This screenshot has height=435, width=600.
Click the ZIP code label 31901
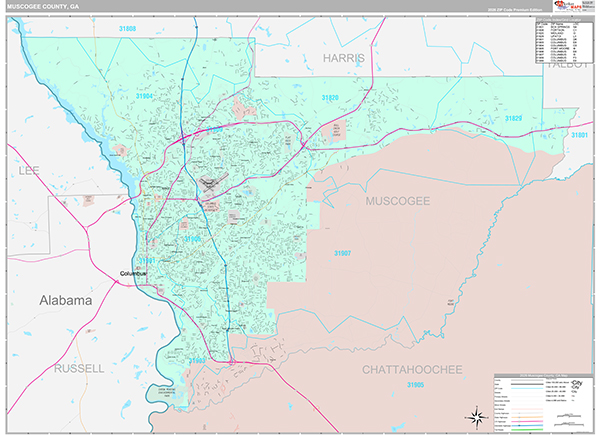pos(147,261)
